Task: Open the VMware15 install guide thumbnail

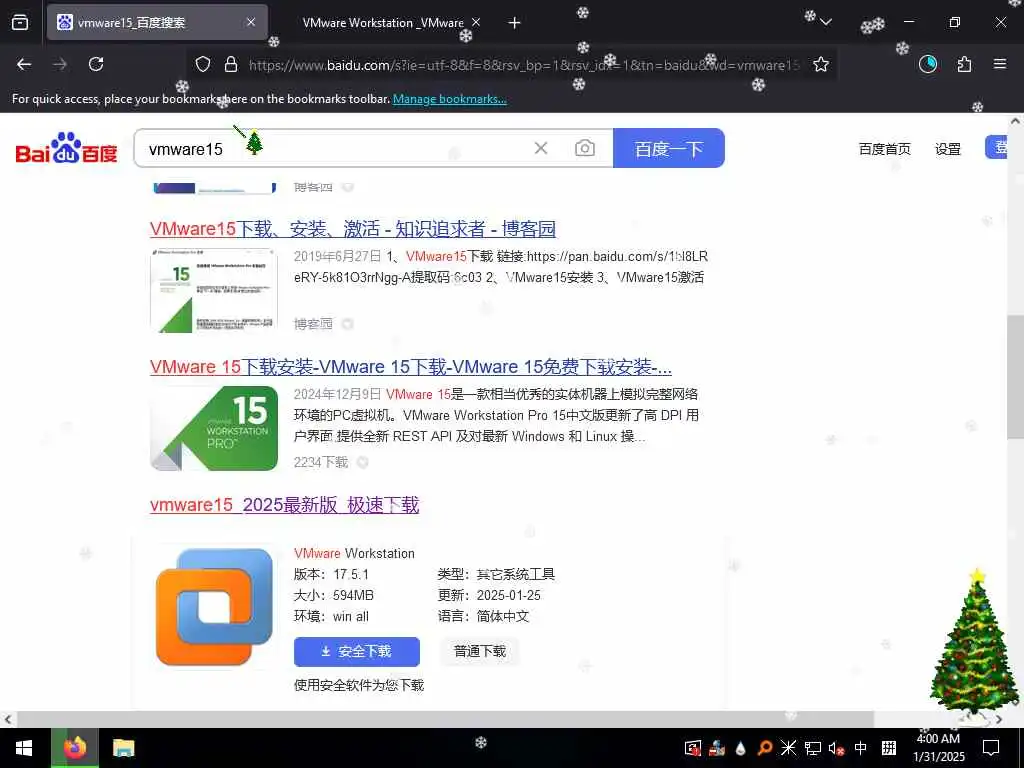Action: (x=214, y=290)
